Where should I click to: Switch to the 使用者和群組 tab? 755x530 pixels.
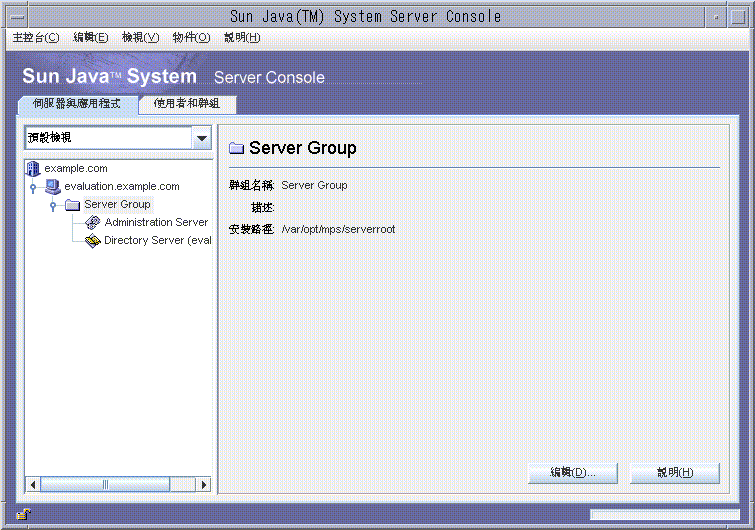[x=187, y=104]
